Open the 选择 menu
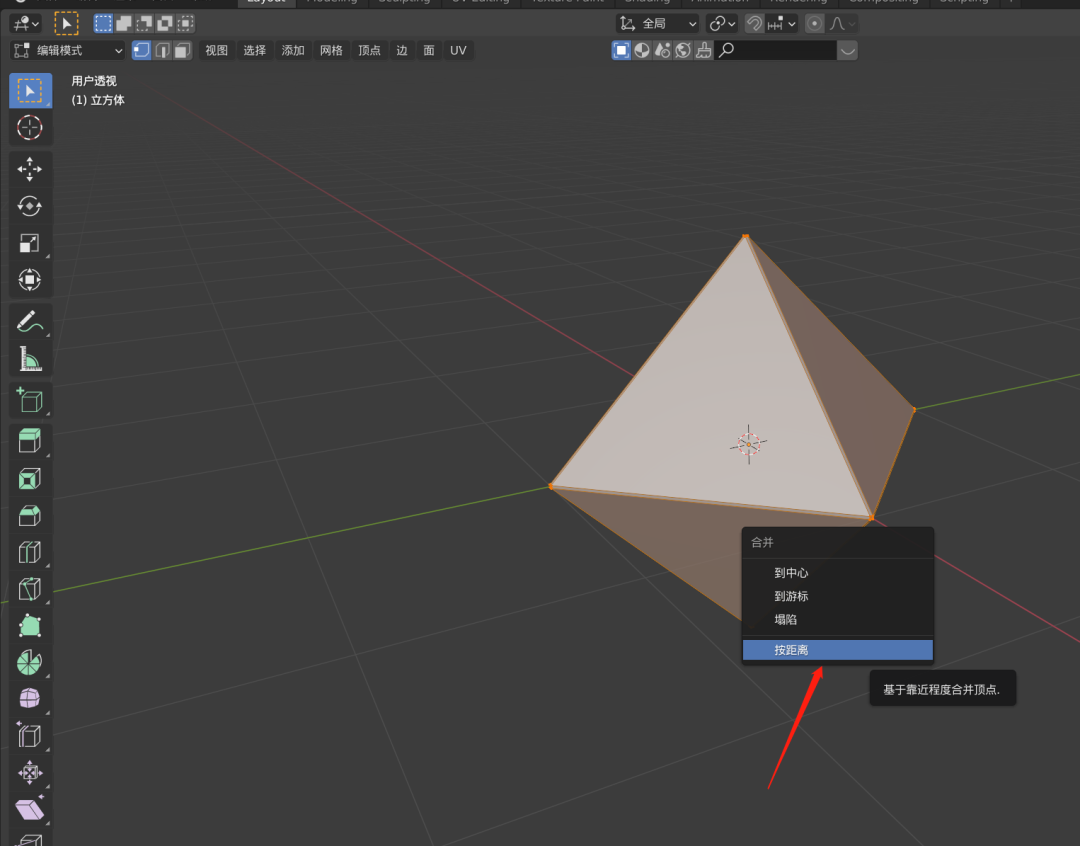 tap(255, 50)
